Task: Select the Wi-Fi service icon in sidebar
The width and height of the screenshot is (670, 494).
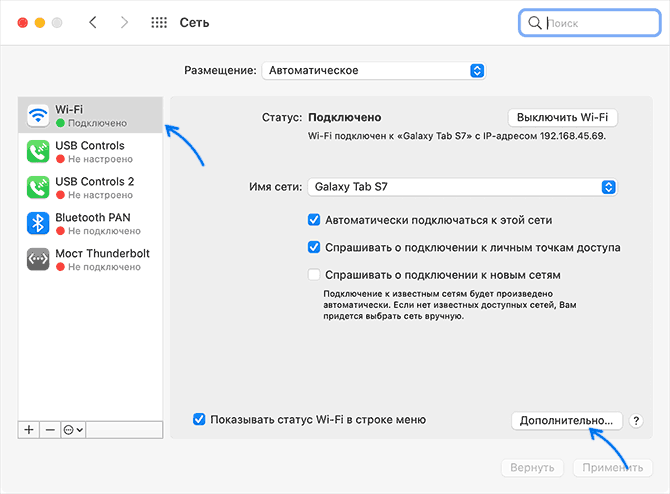Action: (x=38, y=115)
